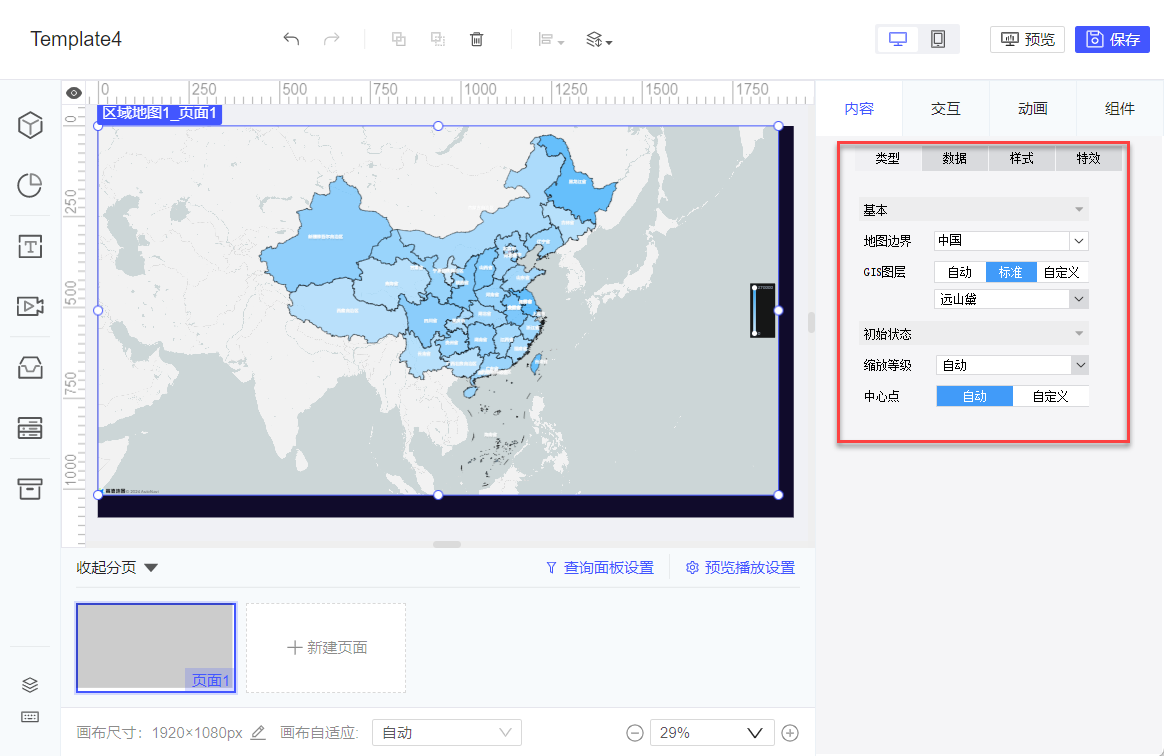Open the 缩放等级 dropdown
This screenshot has height=756, width=1164.
pyautogui.click(x=1012, y=365)
